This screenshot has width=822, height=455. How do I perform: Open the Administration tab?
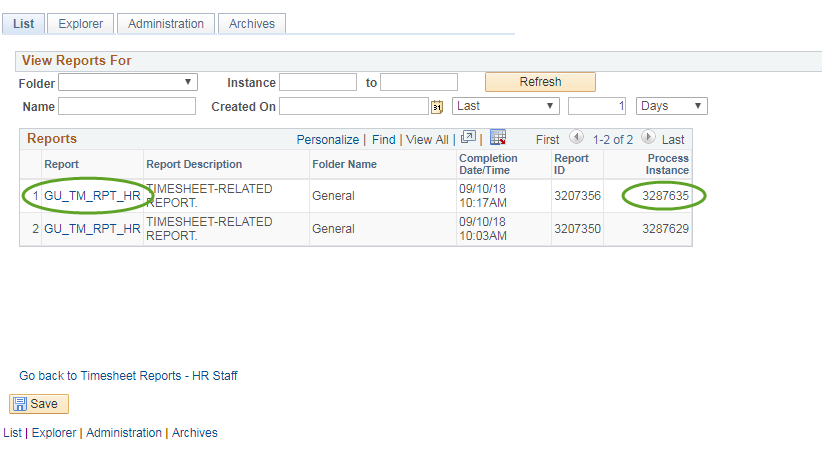(x=166, y=23)
